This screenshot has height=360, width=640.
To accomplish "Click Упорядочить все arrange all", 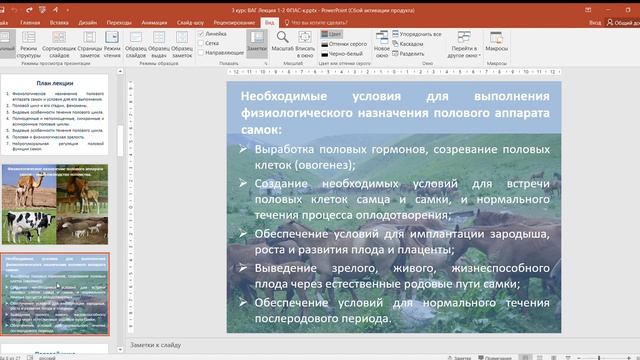I will coord(417,34).
